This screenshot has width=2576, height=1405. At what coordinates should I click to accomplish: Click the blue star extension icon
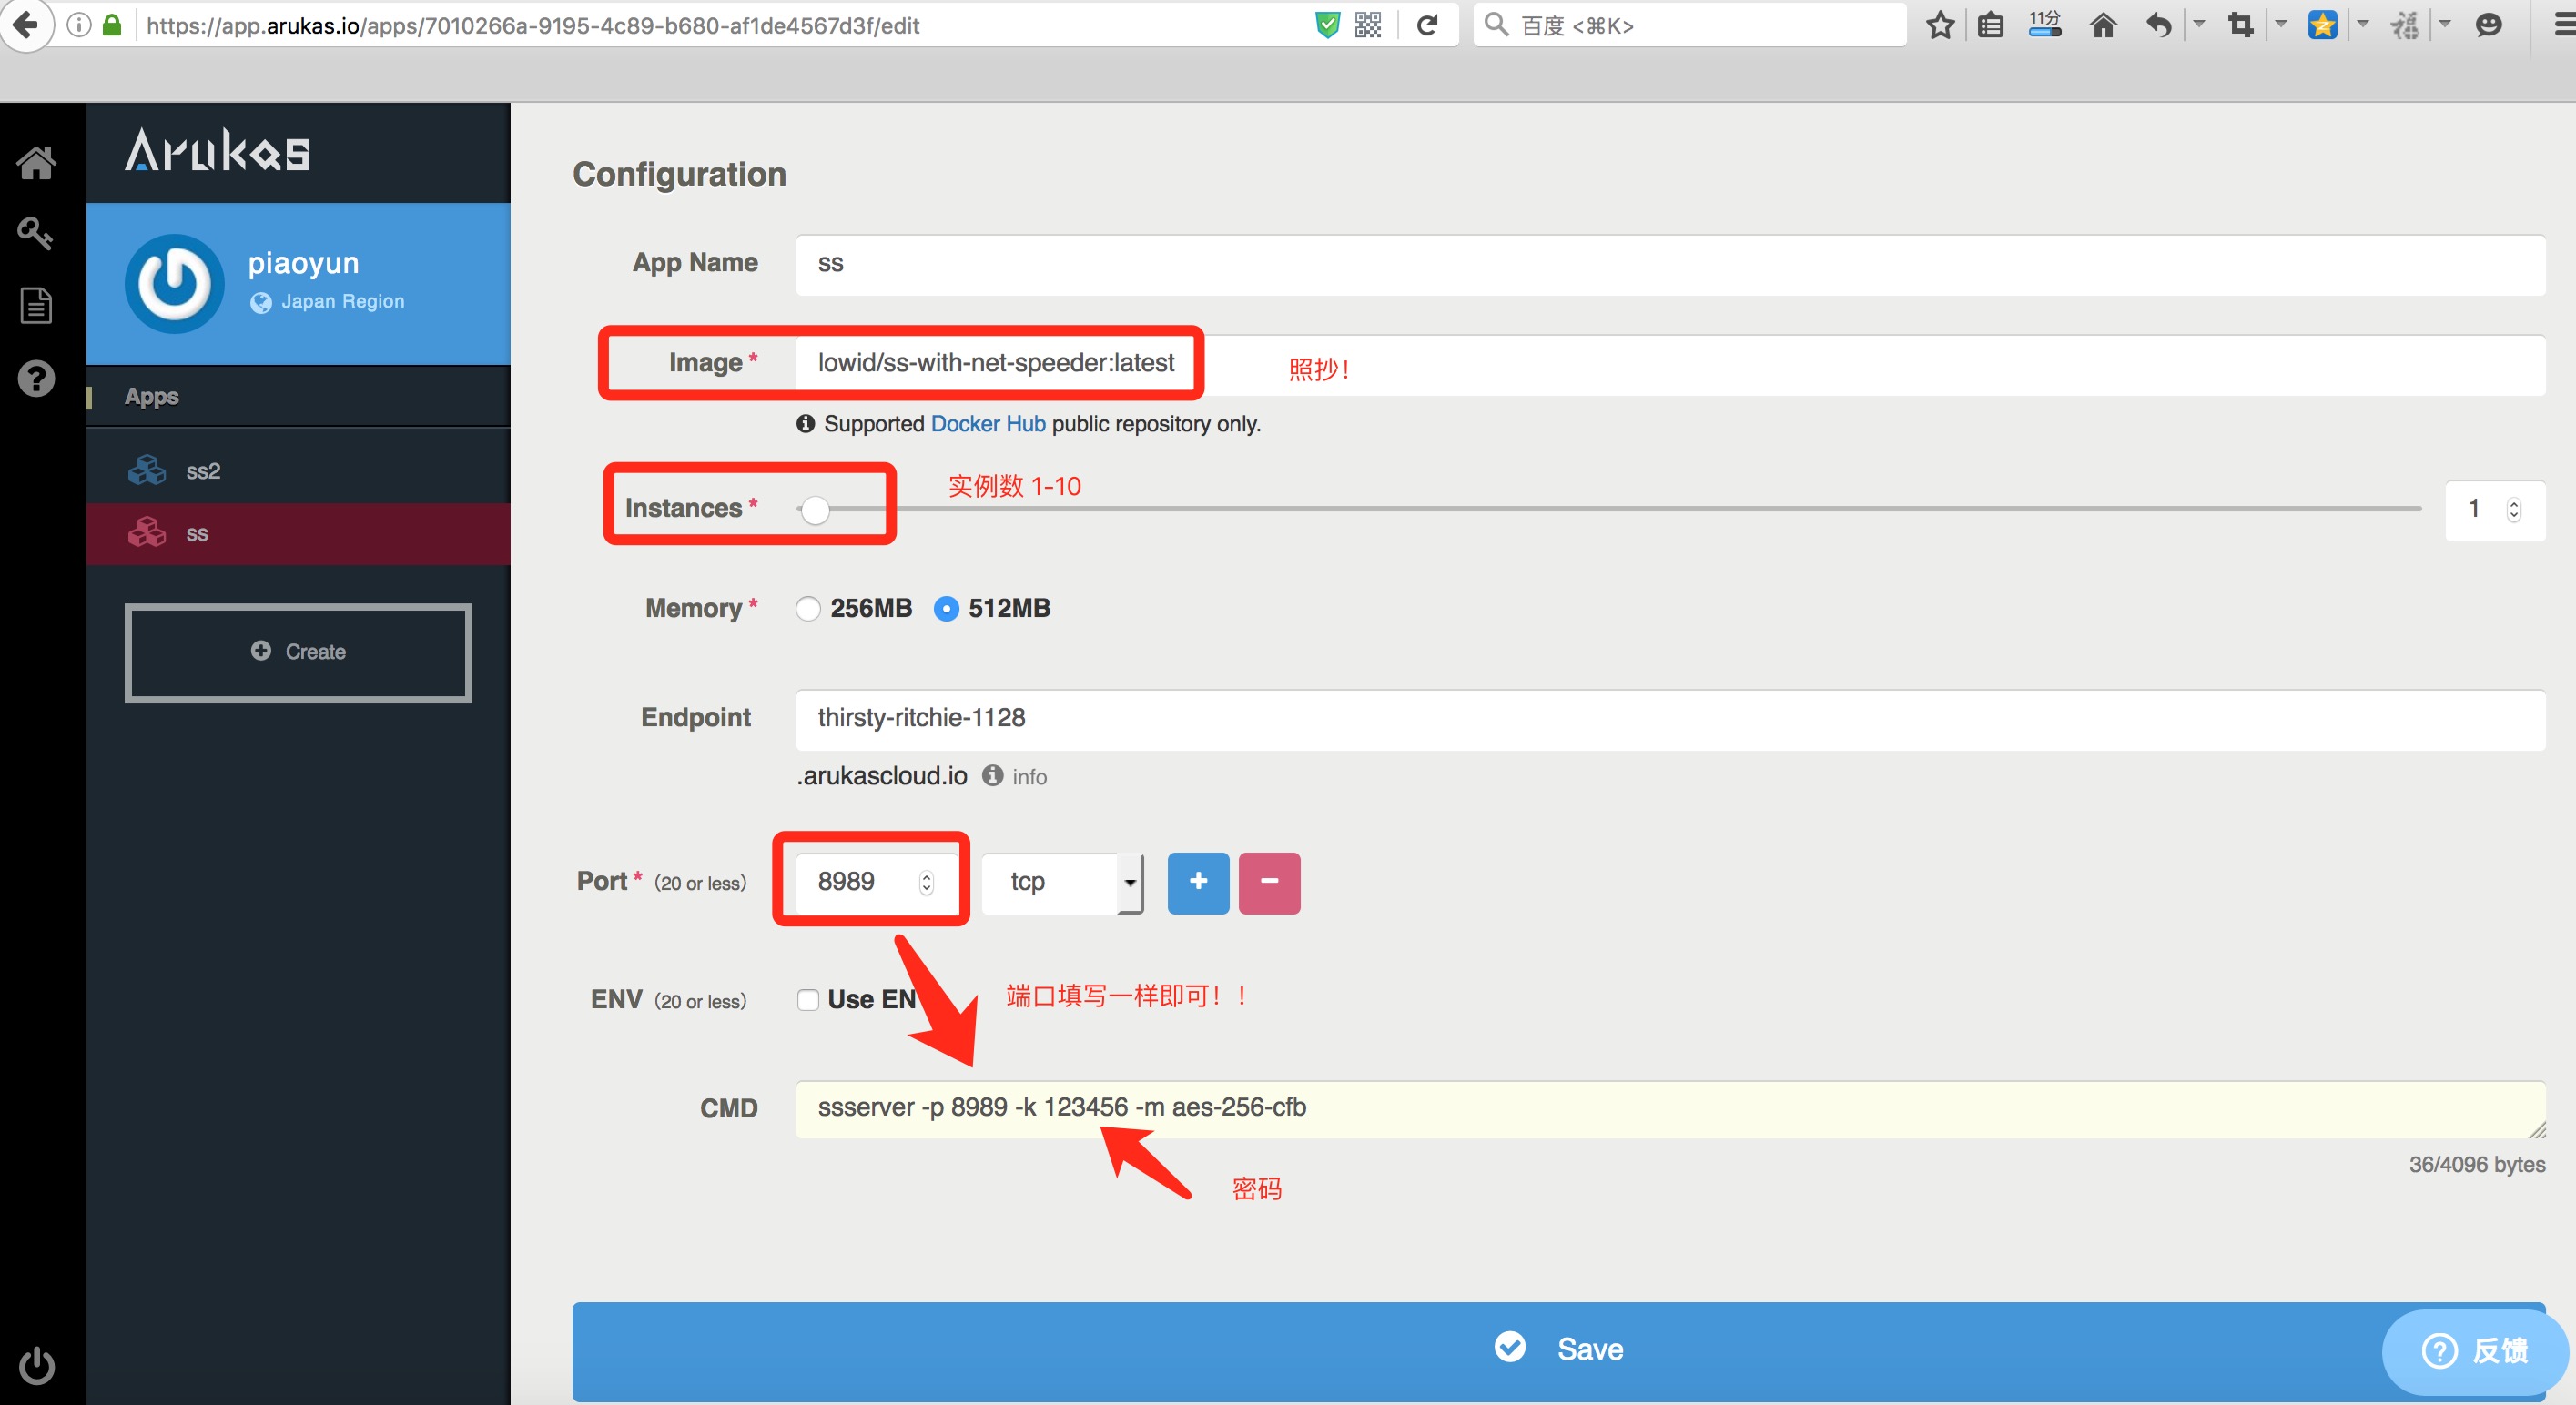tap(2322, 25)
